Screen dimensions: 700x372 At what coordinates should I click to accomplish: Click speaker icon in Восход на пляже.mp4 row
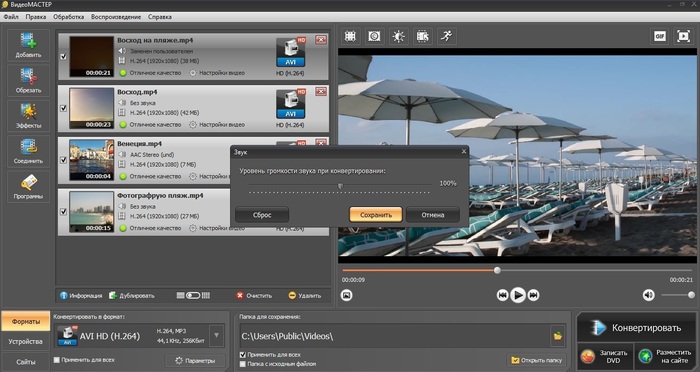click(x=122, y=51)
